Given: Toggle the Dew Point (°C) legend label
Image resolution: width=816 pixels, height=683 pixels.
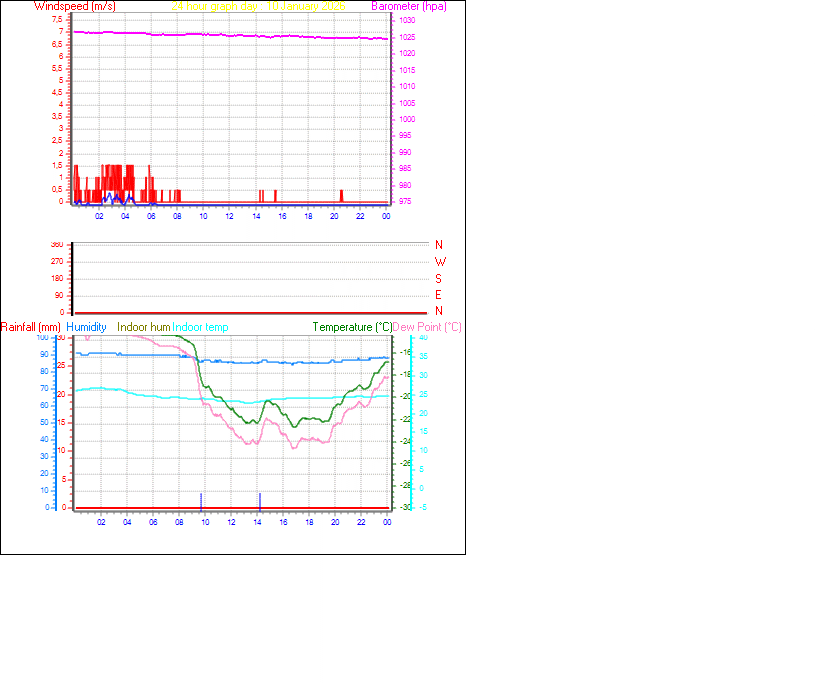Looking at the screenshot, I should (x=425, y=327).
